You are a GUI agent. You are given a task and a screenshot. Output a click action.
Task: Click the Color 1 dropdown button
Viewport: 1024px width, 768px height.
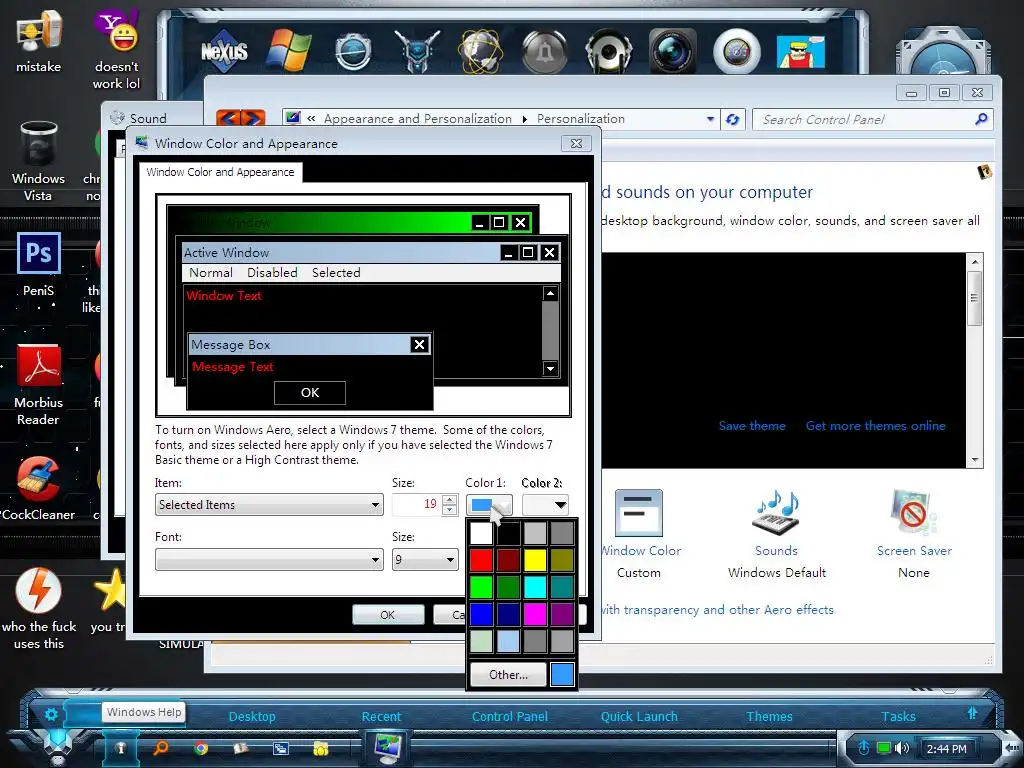[x=489, y=505]
